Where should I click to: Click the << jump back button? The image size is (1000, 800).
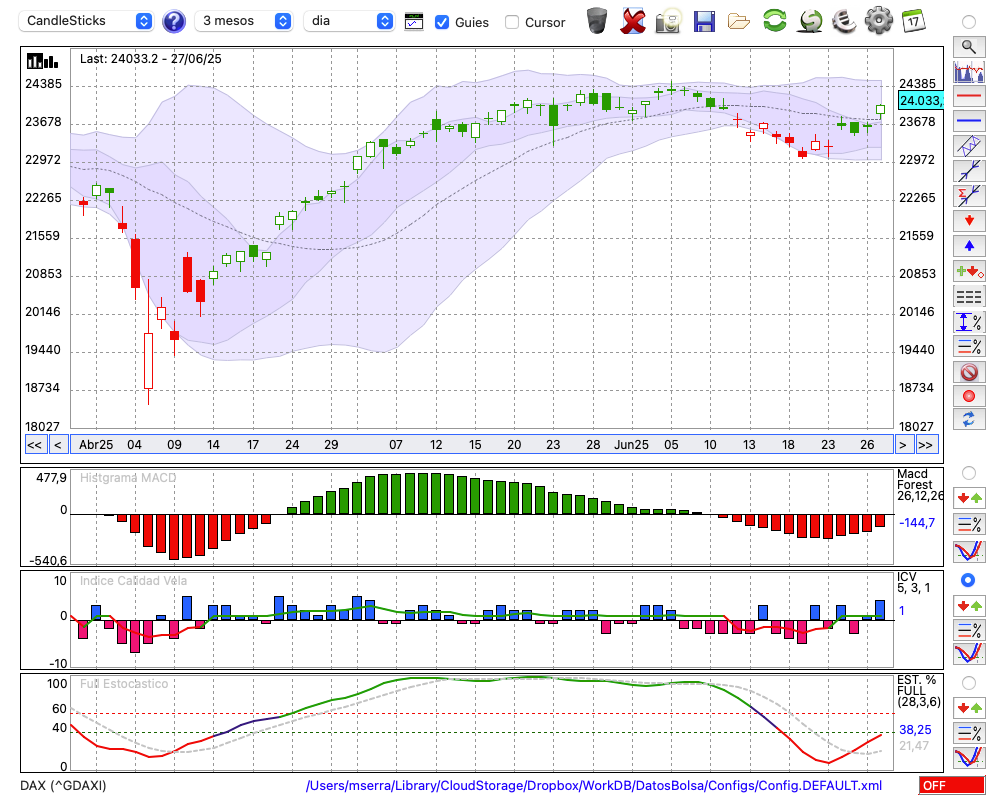(35, 445)
